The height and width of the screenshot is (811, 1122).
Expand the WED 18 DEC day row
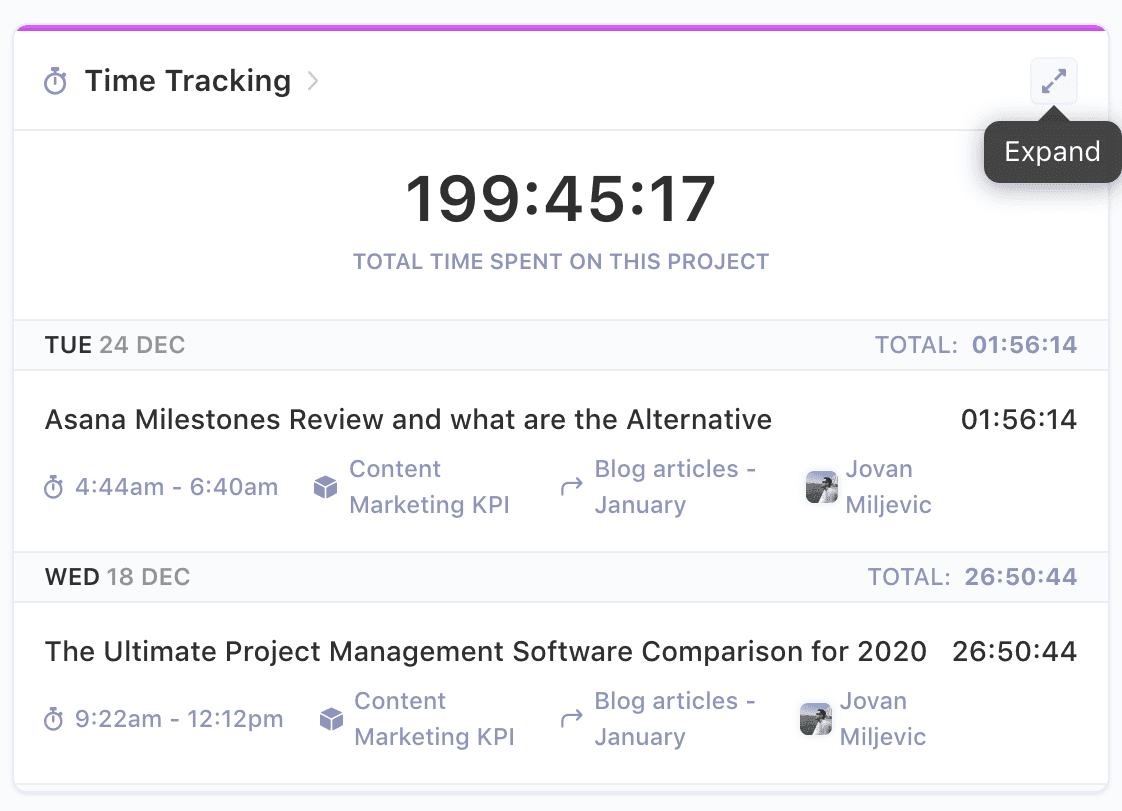(x=116, y=577)
